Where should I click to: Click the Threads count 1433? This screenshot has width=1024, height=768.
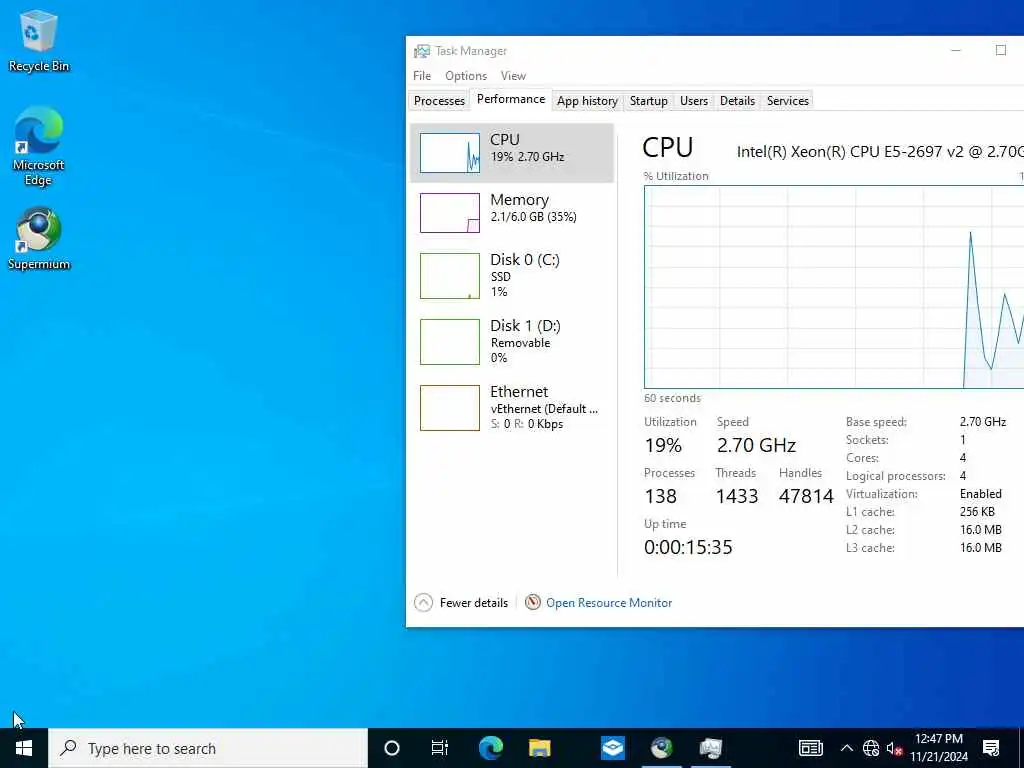coord(737,496)
